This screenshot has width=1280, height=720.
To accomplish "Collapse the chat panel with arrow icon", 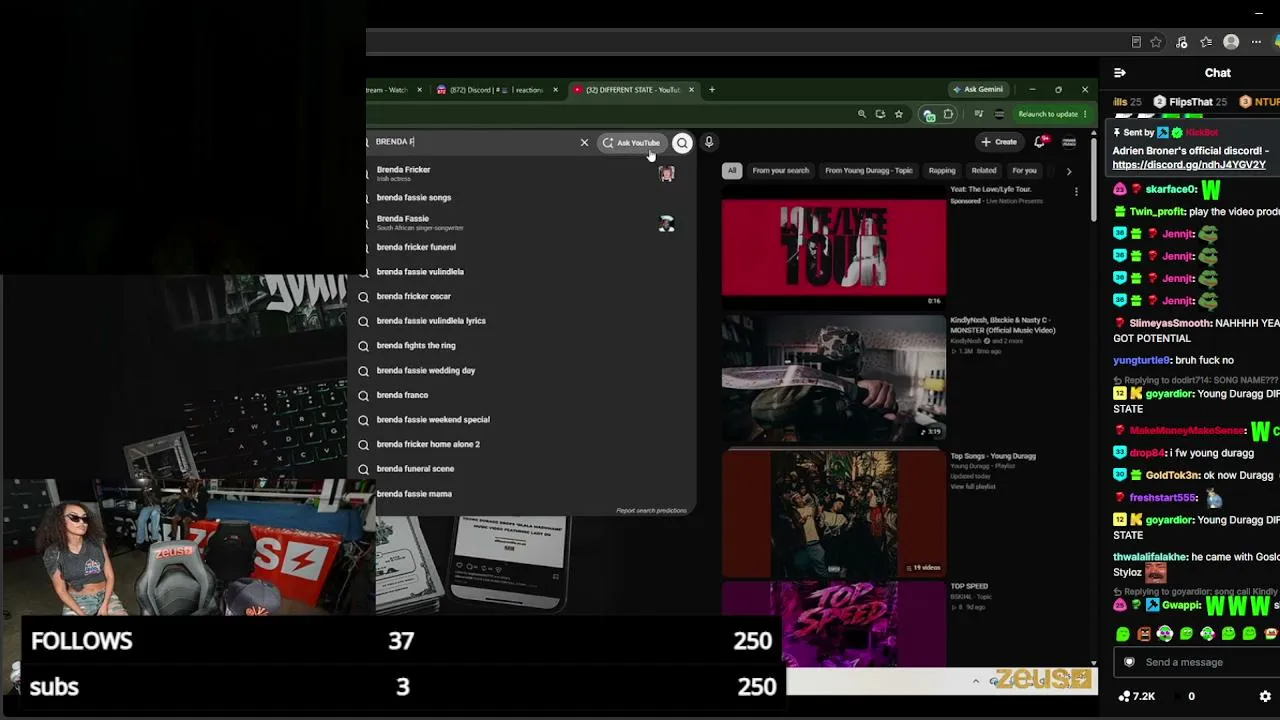I will coord(1119,73).
